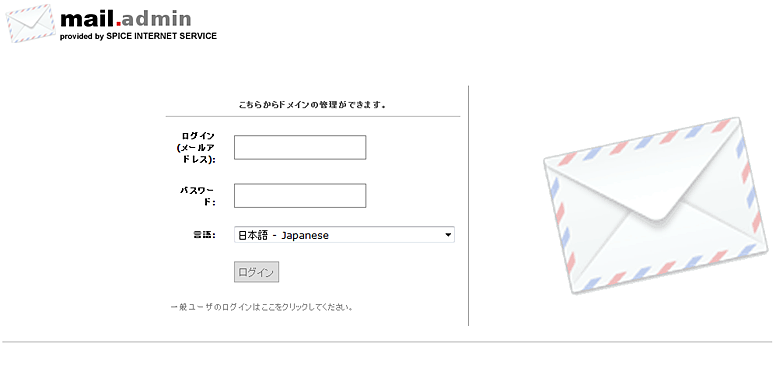Focus the ログイン mail address input field

coord(300,147)
